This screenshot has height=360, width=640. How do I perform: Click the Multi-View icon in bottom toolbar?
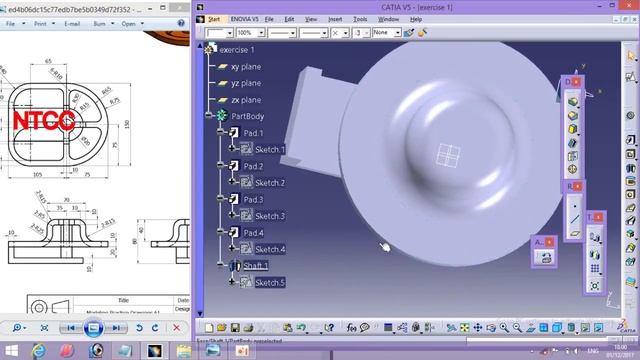(x=543, y=328)
